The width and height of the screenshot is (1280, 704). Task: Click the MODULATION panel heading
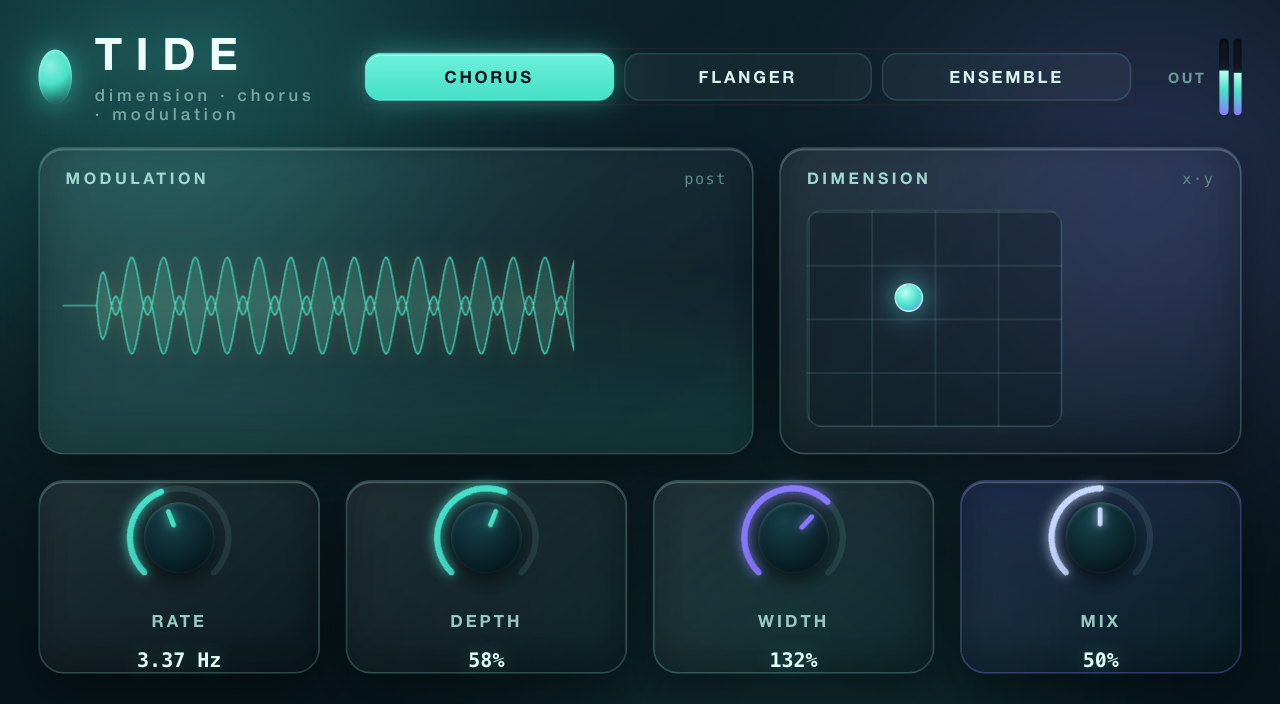click(x=137, y=179)
